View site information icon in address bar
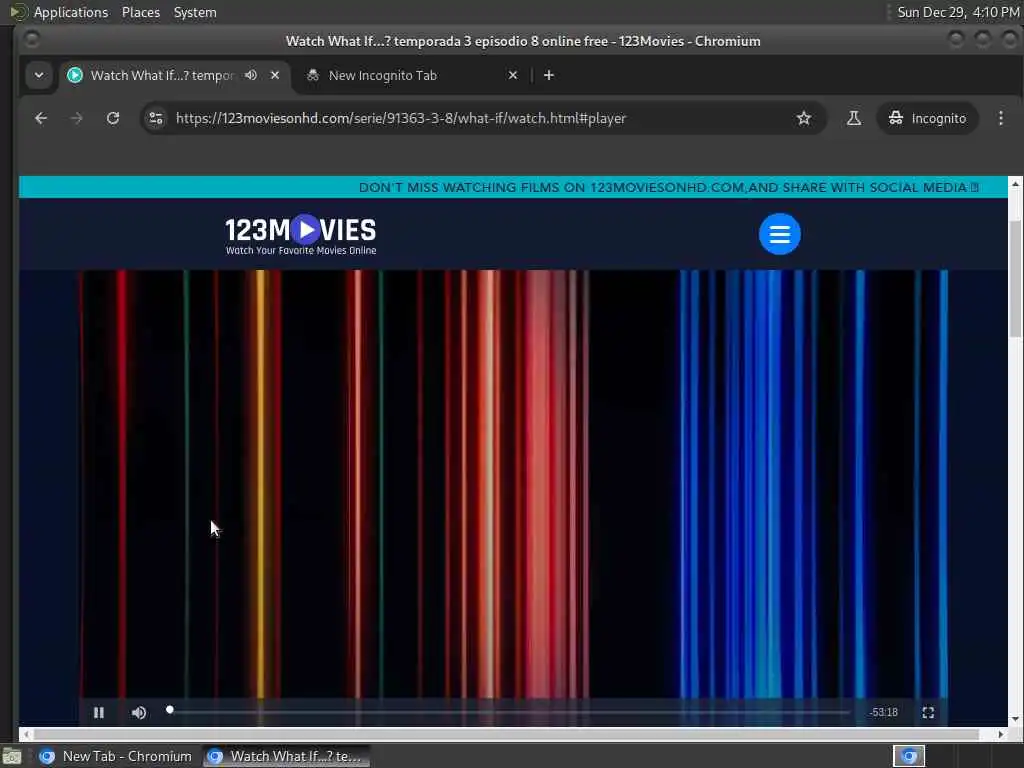 [x=156, y=118]
